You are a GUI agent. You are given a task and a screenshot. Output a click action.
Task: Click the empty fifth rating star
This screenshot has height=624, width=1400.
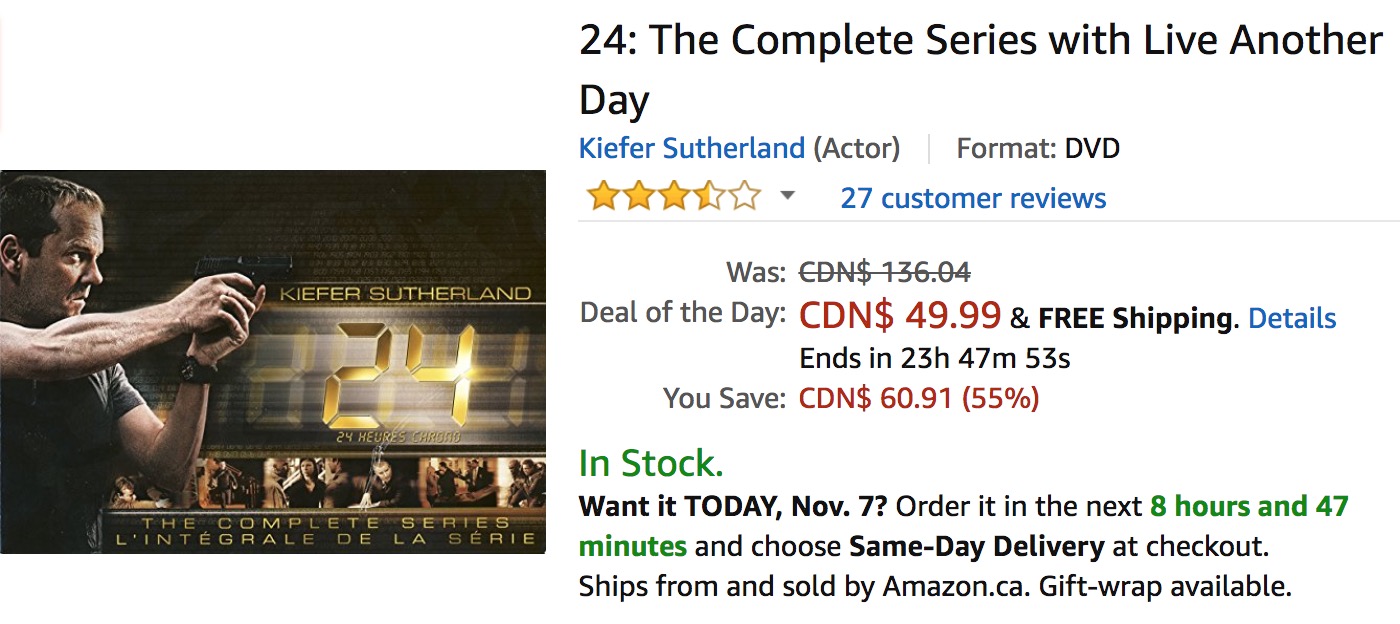pyautogui.click(x=743, y=197)
